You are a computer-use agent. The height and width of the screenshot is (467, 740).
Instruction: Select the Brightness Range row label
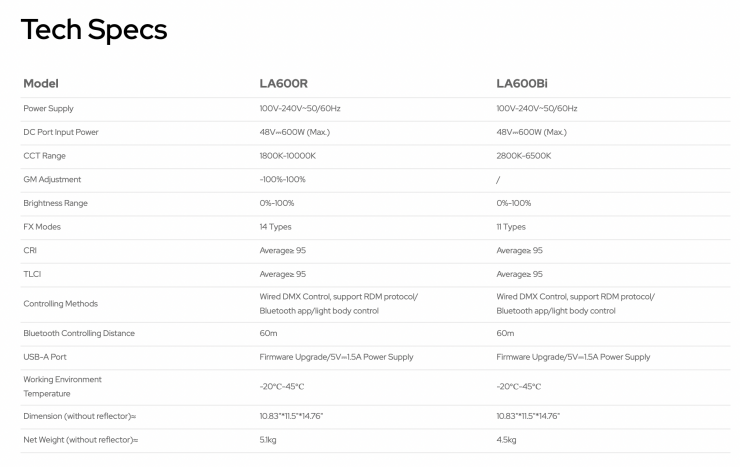point(55,203)
